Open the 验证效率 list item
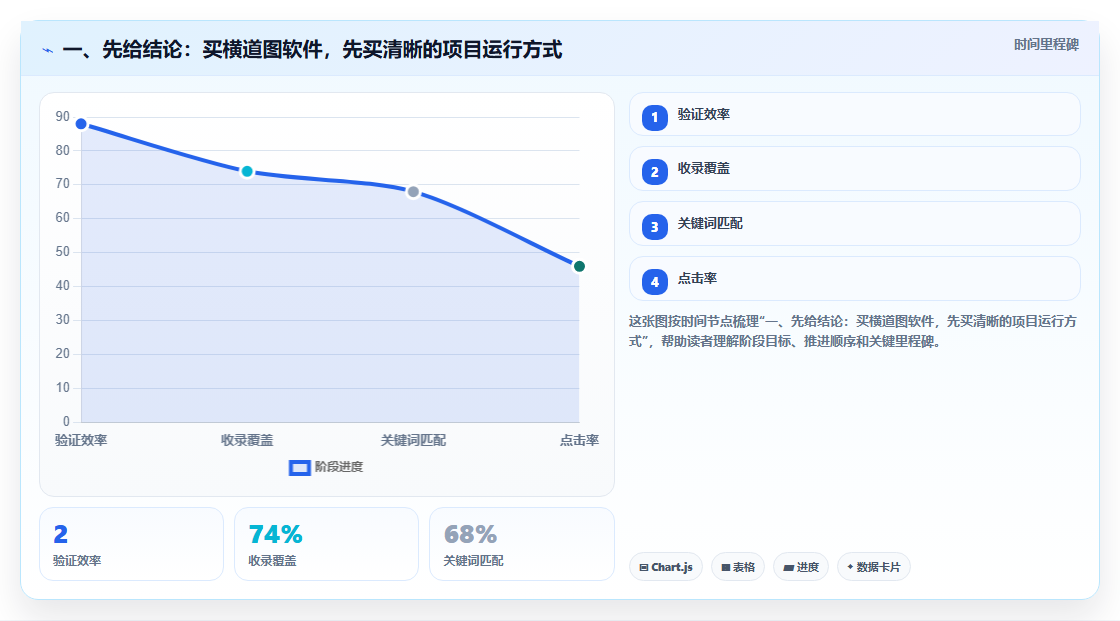This screenshot has width=1120, height=621. [x=854, y=114]
